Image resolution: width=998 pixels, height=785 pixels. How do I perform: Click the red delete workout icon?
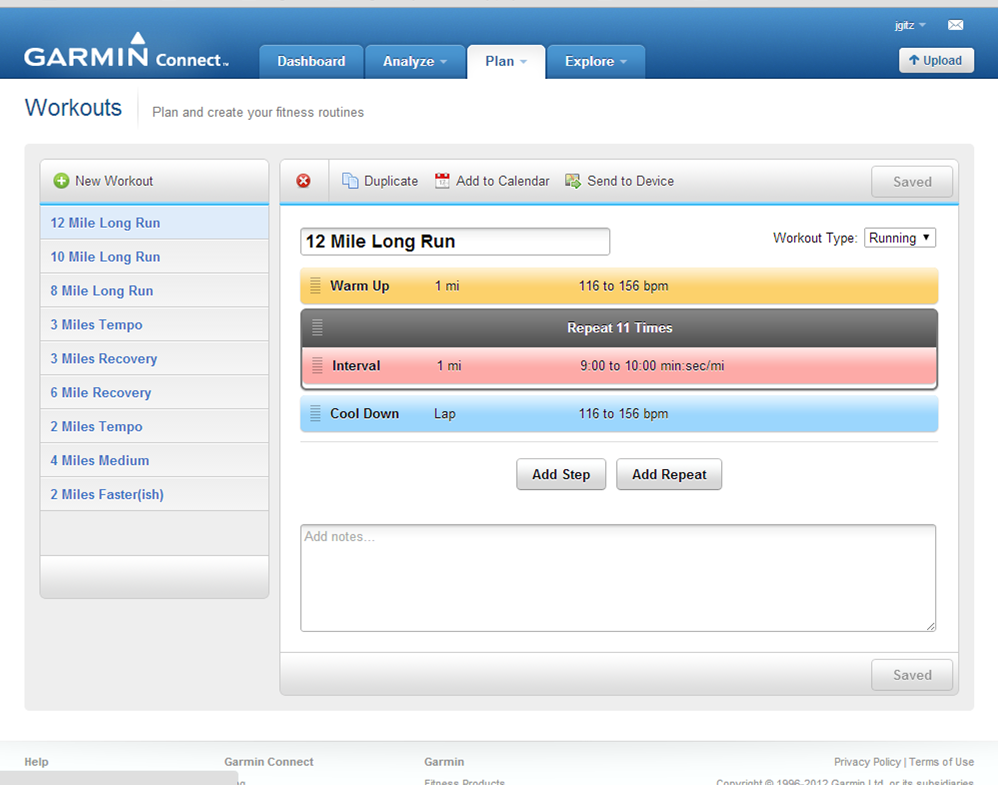[x=304, y=181]
